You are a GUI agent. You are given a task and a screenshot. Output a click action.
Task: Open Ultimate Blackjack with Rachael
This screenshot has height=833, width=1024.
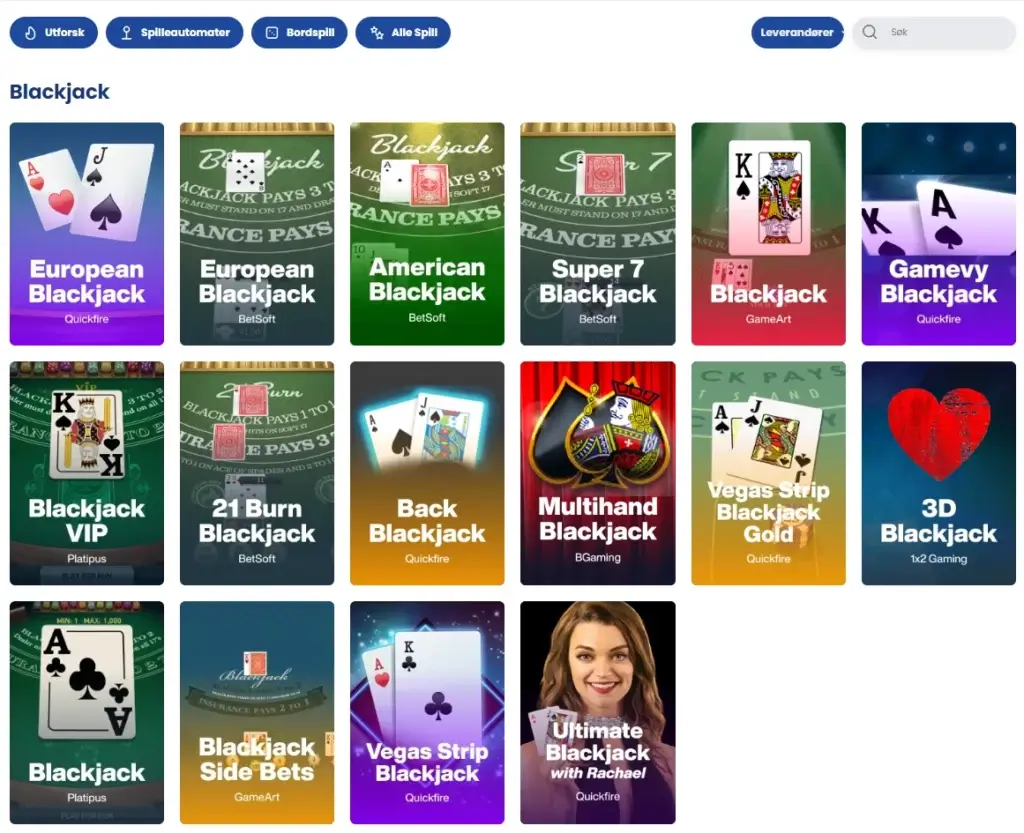pos(598,712)
